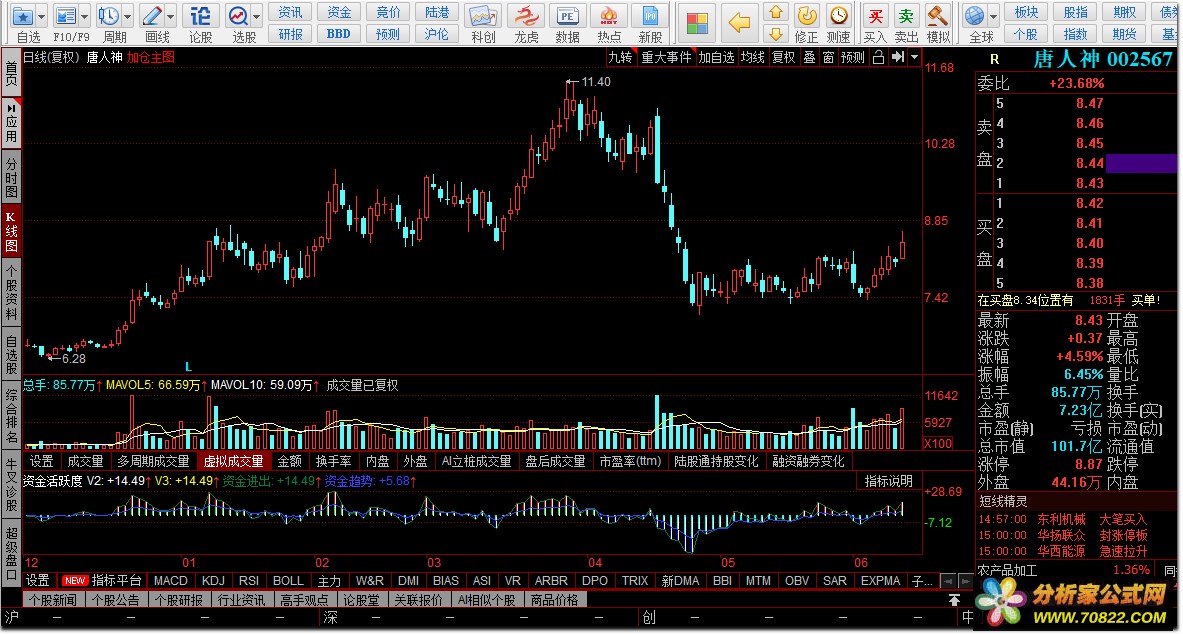Click 加自选 to add to watchlist

(716, 57)
